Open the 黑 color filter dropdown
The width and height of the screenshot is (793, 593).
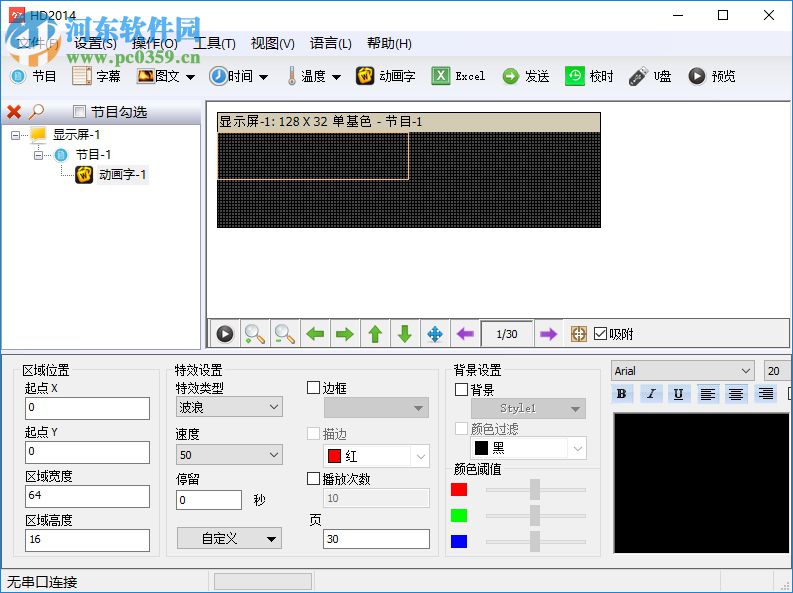click(x=528, y=448)
